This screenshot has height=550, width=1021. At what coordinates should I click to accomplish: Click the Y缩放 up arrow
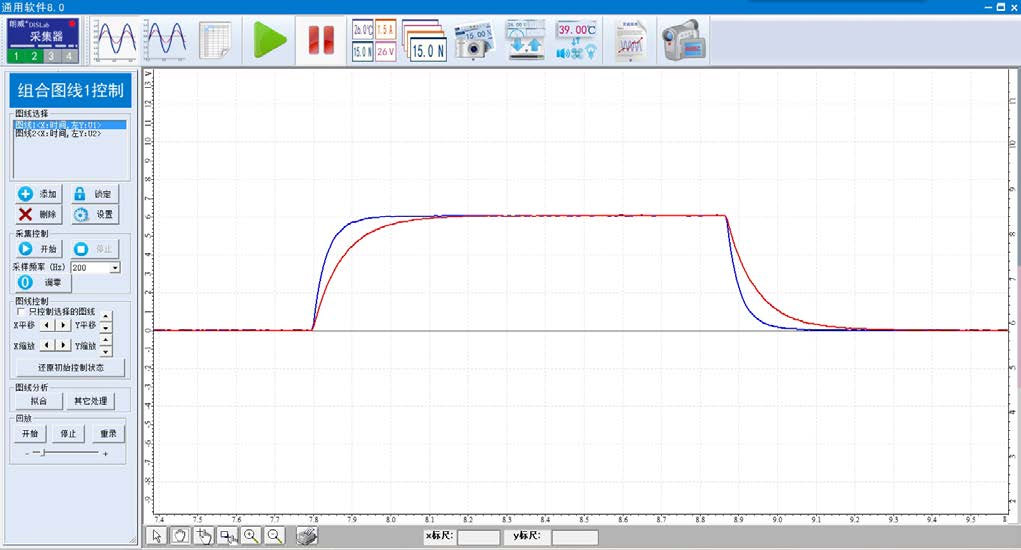pos(106,340)
